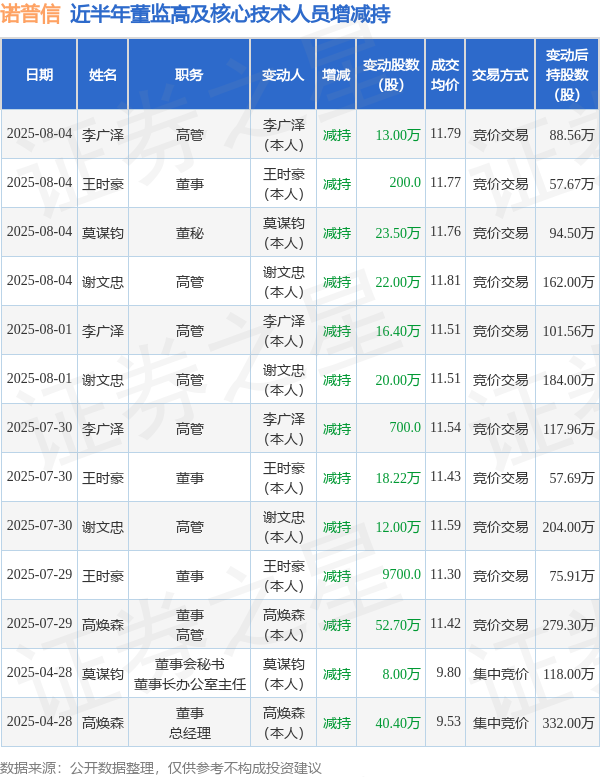Click 集中竞价 in the 9.80 price row

coord(500,674)
